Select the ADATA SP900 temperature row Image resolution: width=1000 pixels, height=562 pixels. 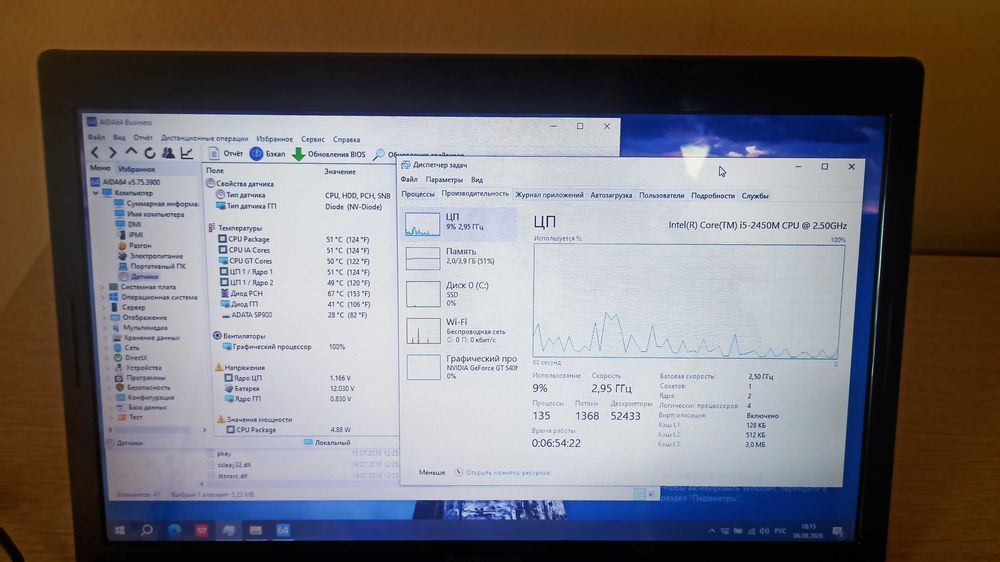click(295, 315)
